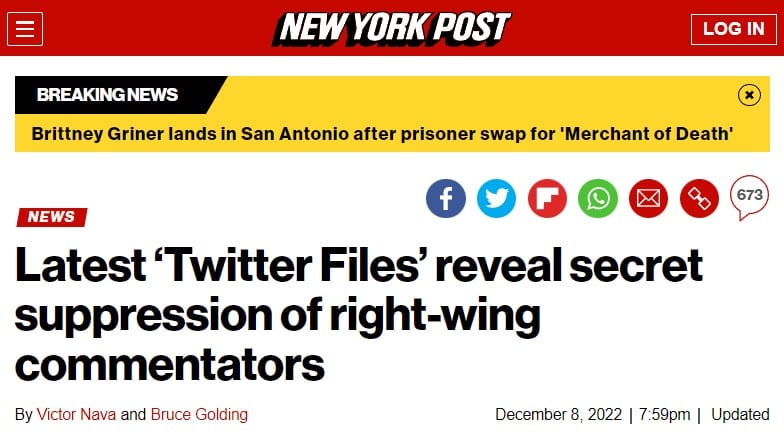Click the December 8, 2022 publish date

[559, 414]
